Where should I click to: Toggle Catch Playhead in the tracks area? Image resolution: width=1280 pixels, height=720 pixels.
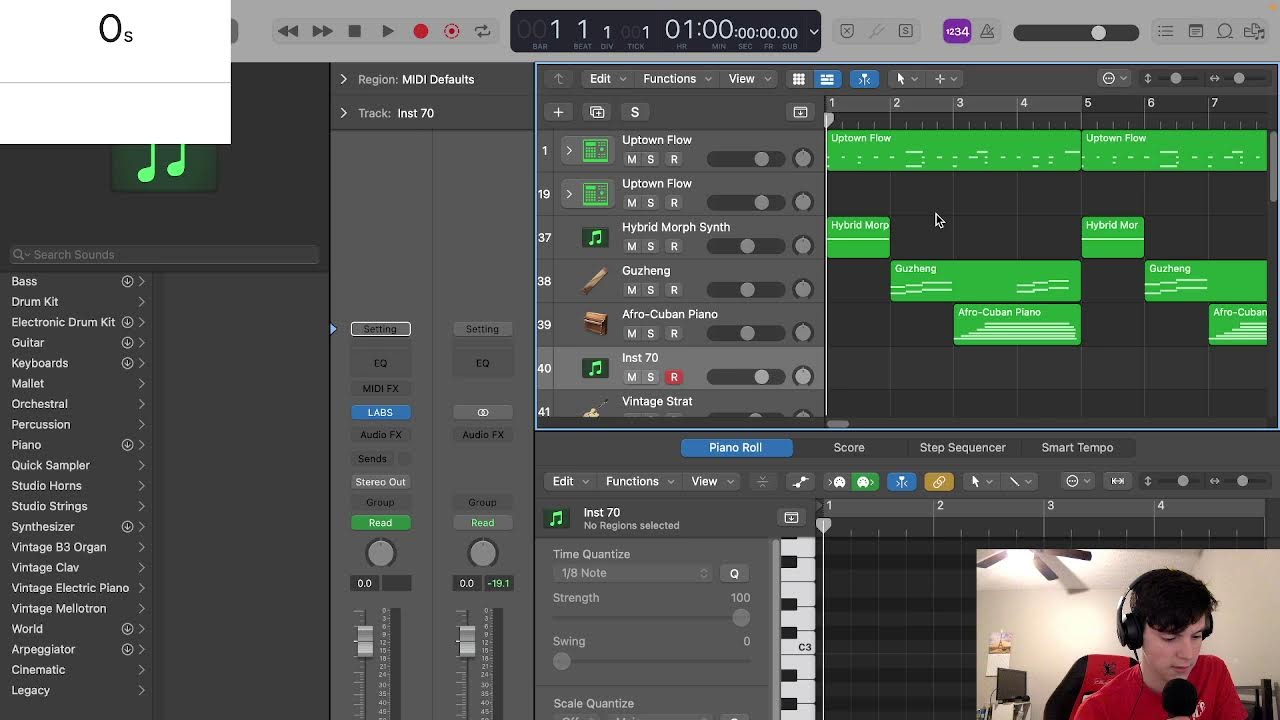coord(864,79)
